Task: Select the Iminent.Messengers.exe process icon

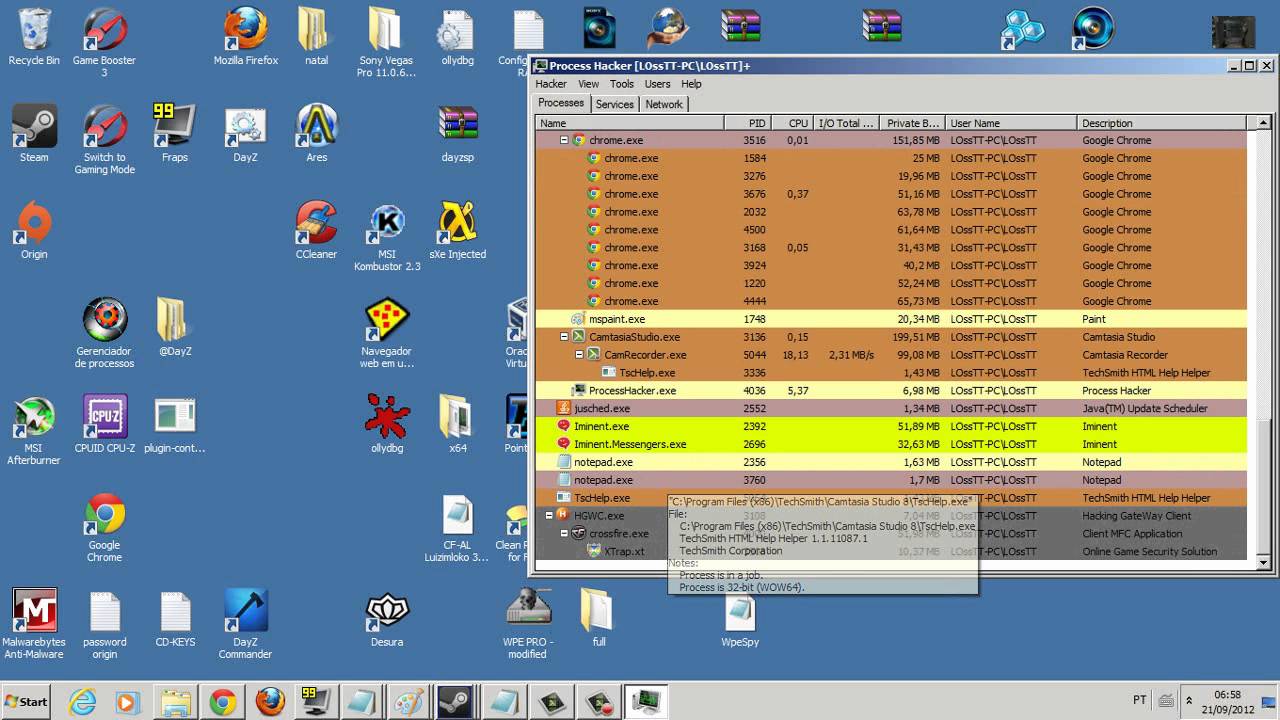Action: [x=564, y=444]
